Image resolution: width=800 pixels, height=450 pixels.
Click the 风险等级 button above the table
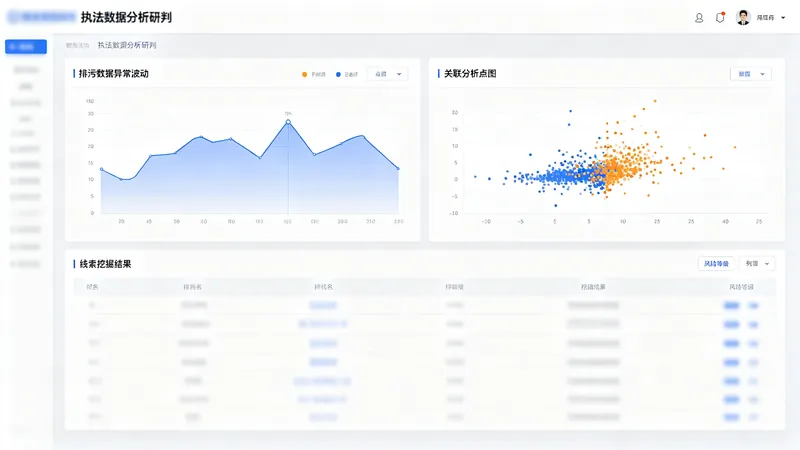pyautogui.click(x=716, y=264)
